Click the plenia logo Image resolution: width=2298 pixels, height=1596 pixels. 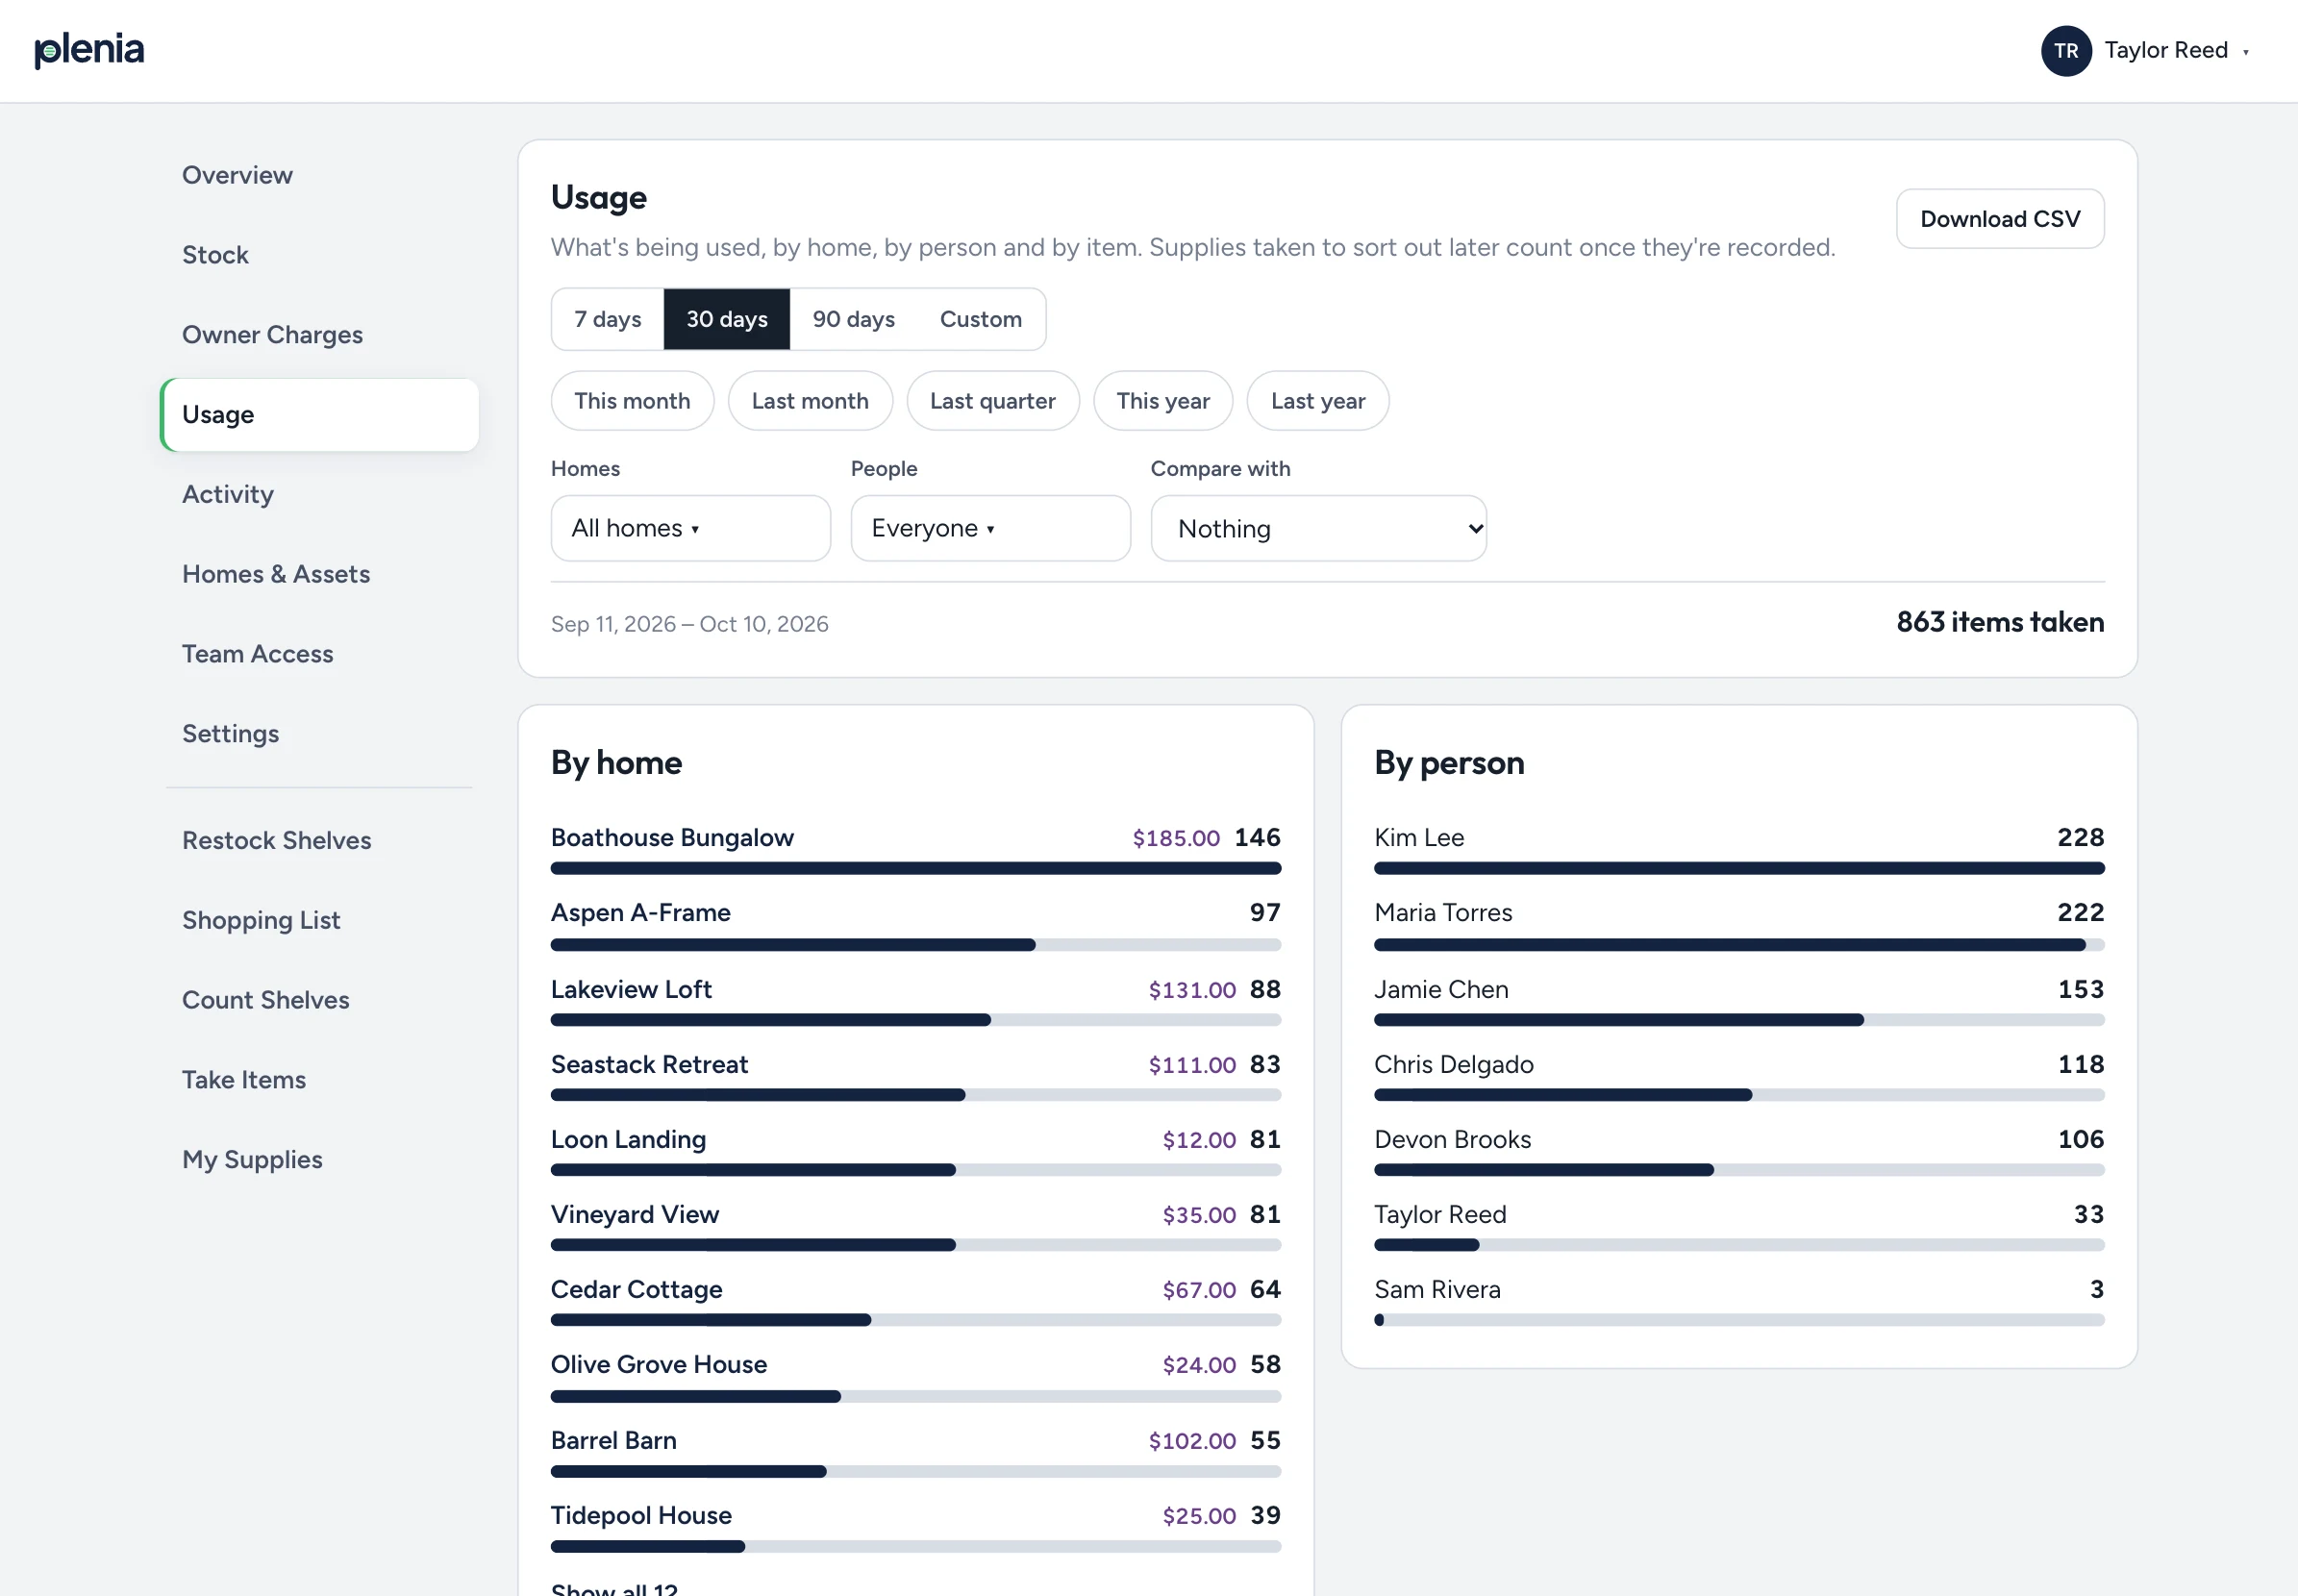coord(89,49)
